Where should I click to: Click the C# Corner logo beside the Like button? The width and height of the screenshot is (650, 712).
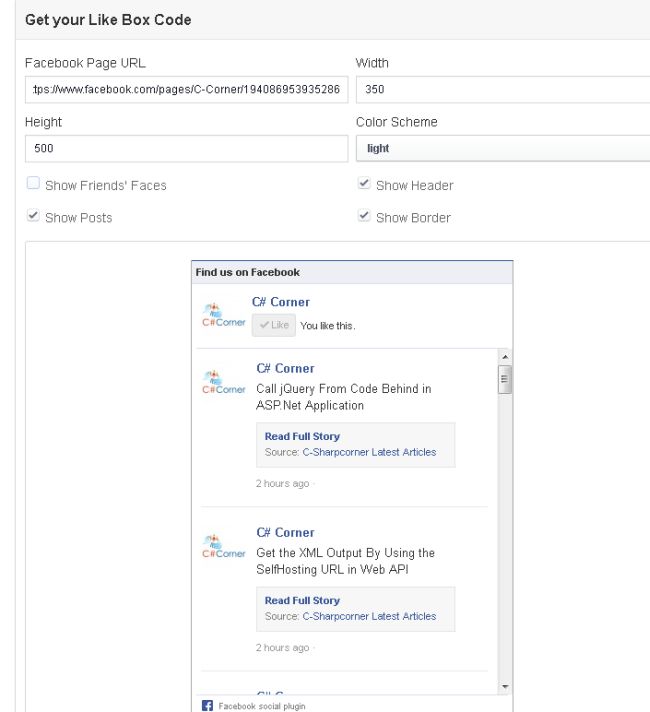click(223, 315)
